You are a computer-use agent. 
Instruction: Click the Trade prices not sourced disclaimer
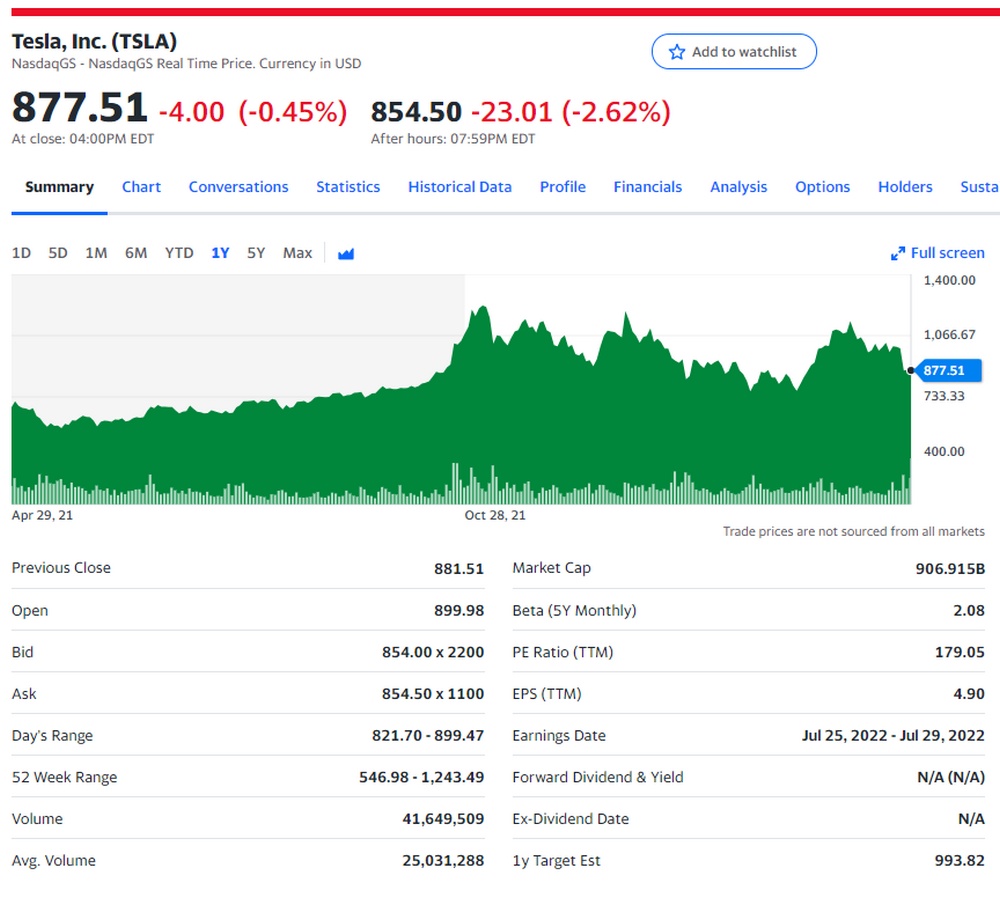click(x=853, y=532)
